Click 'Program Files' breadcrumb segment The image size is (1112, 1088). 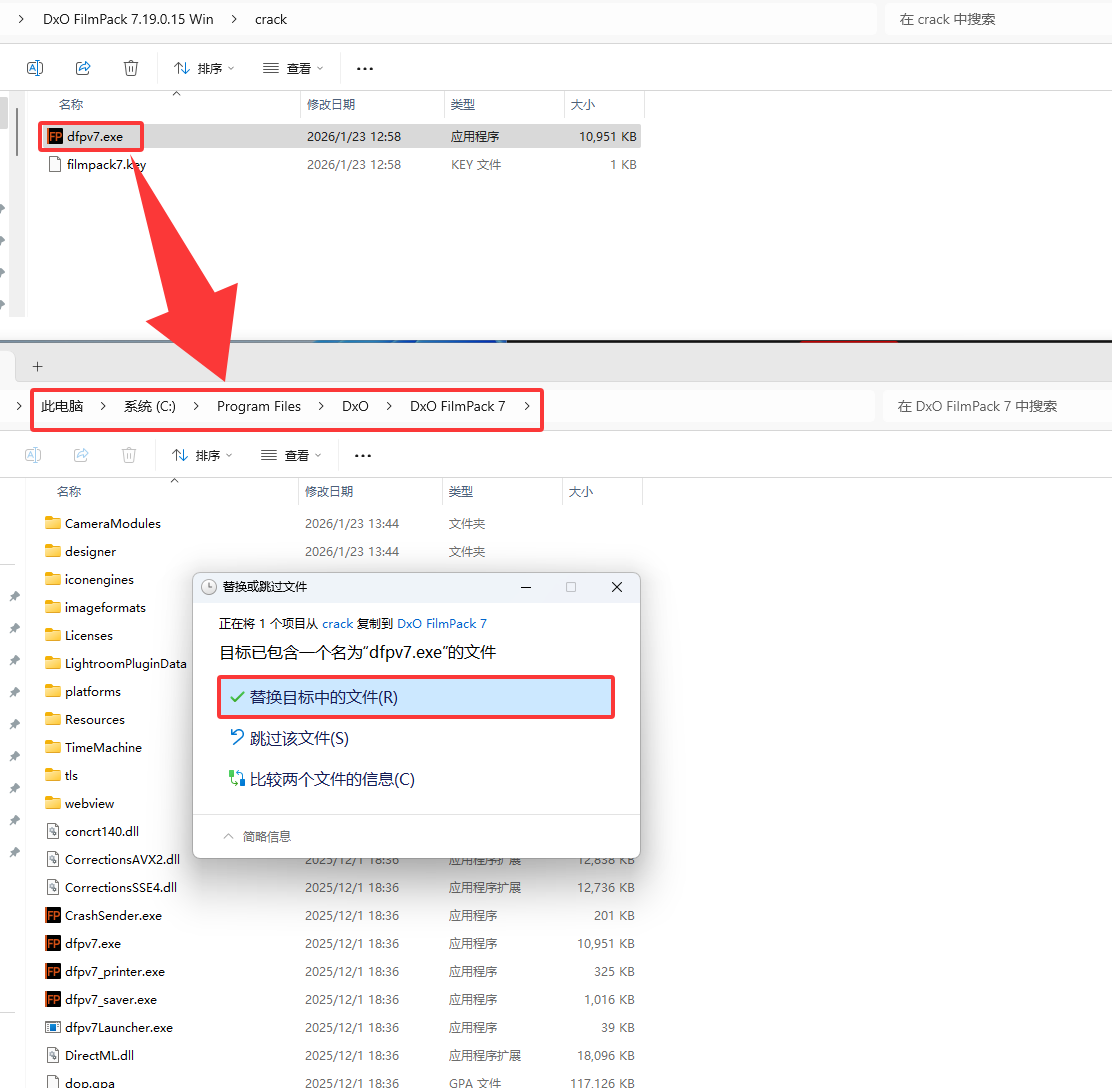pyautogui.click(x=259, y=406)
